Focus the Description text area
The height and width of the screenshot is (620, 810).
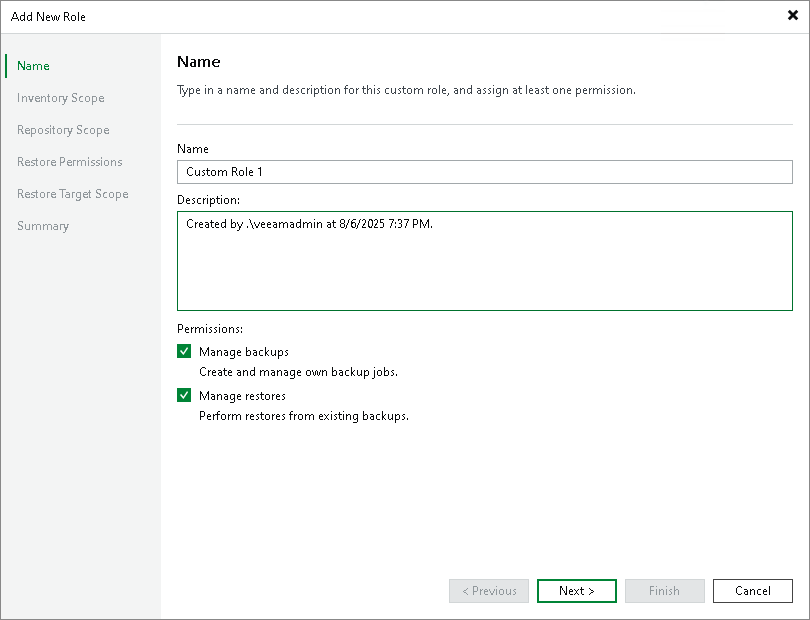pos(484,260)
